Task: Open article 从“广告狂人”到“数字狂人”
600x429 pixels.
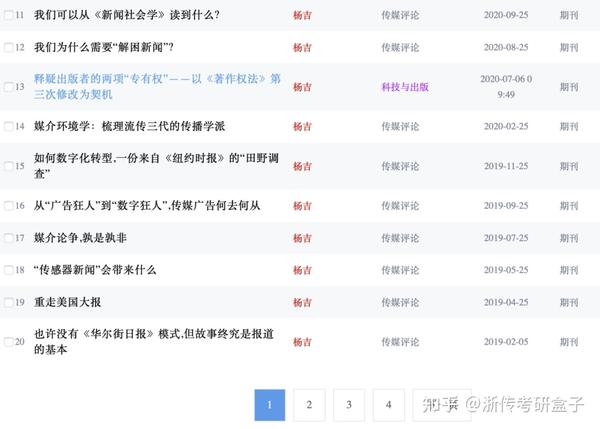Action: pyautogui.click(x=147, y=206)
